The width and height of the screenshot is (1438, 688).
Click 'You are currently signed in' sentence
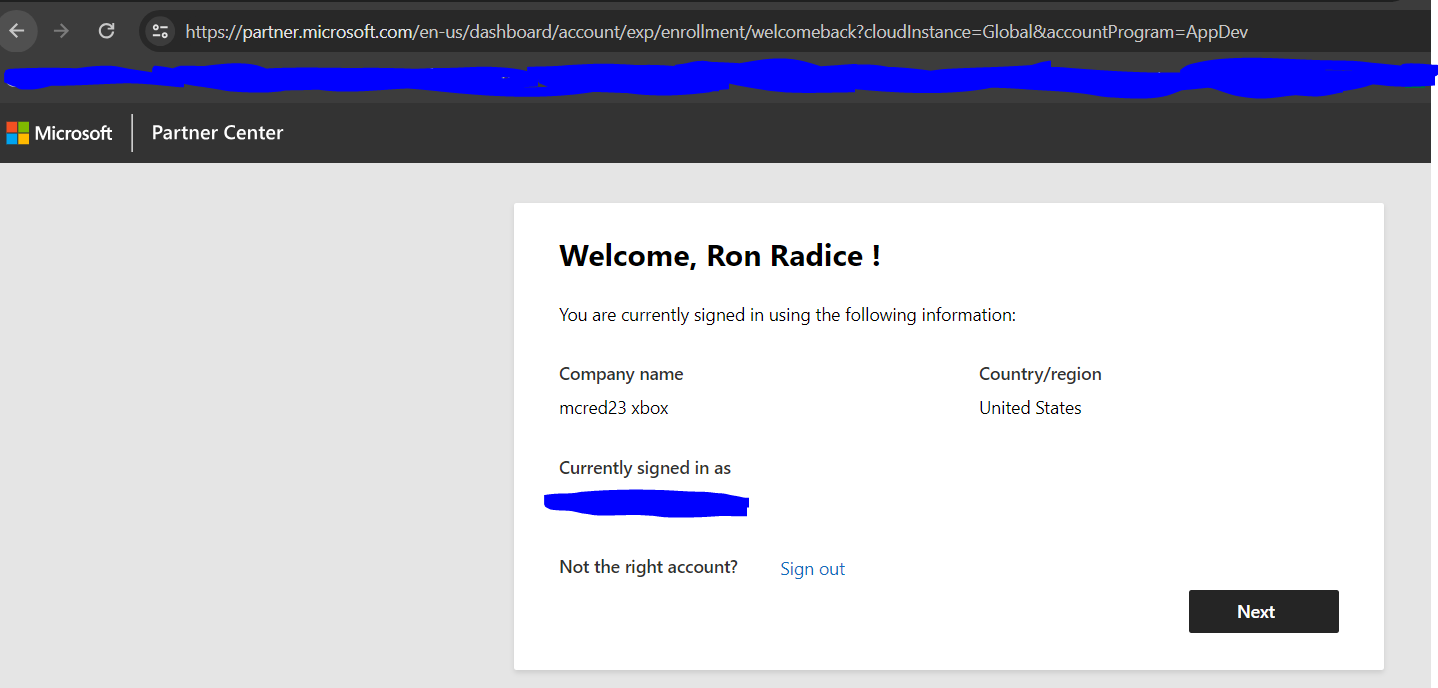787,315
